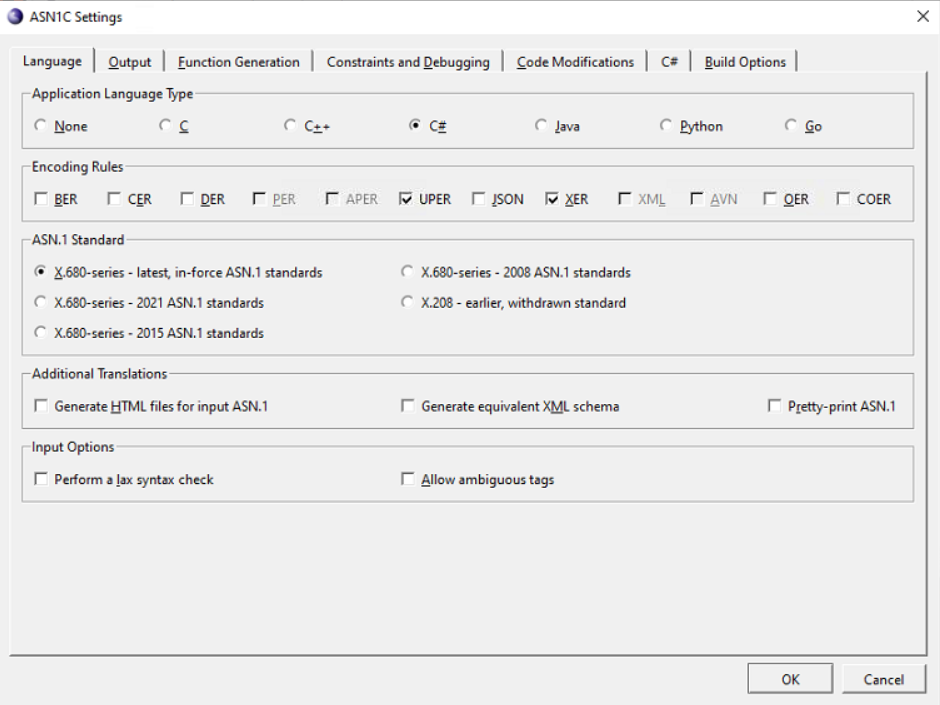Image resolution: width=940 pixels, height=705 pixels.
Task: Uncheck the UPER encoding checkbox
Action: pyautogui.click(x=406, y=198)
